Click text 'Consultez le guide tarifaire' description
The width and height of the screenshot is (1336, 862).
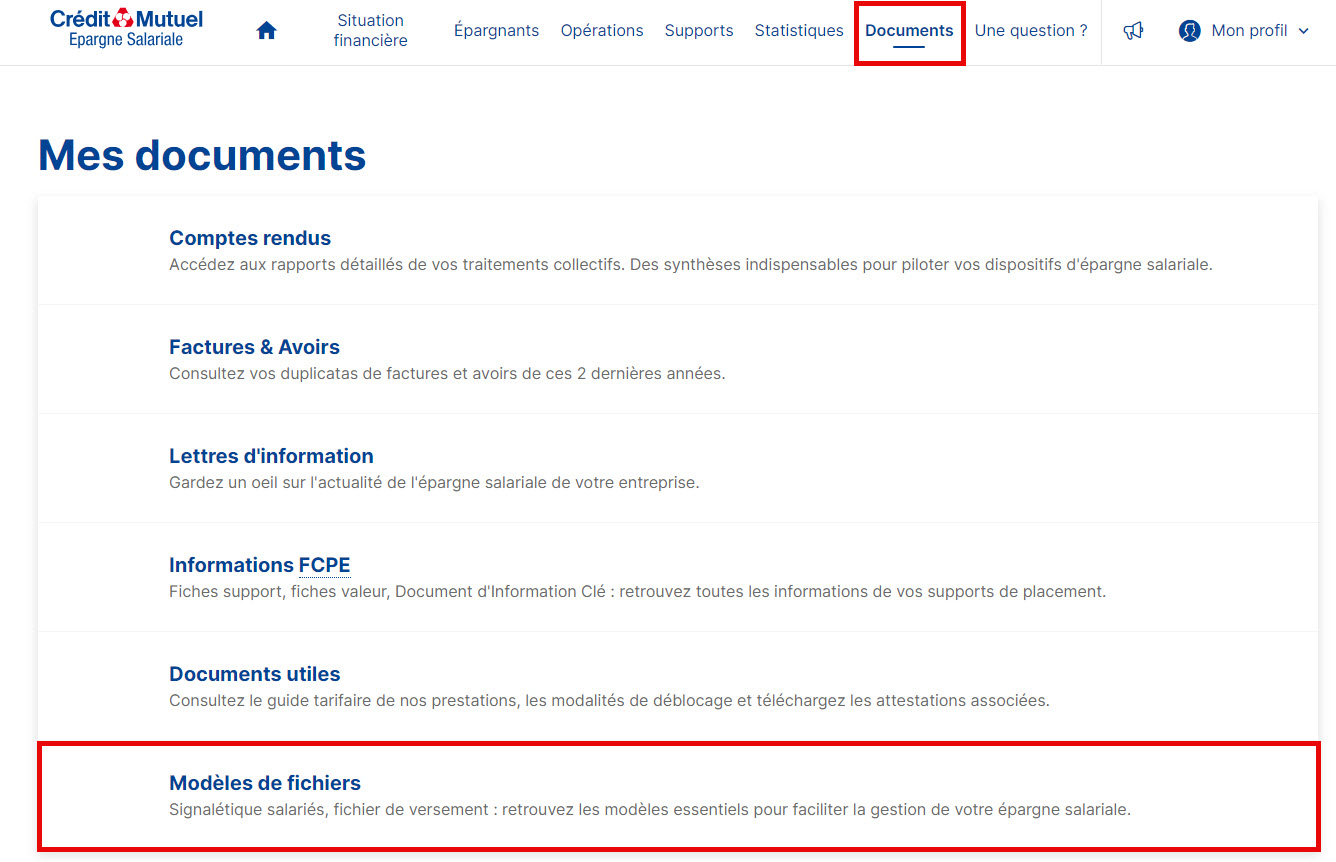pos(609,701)
